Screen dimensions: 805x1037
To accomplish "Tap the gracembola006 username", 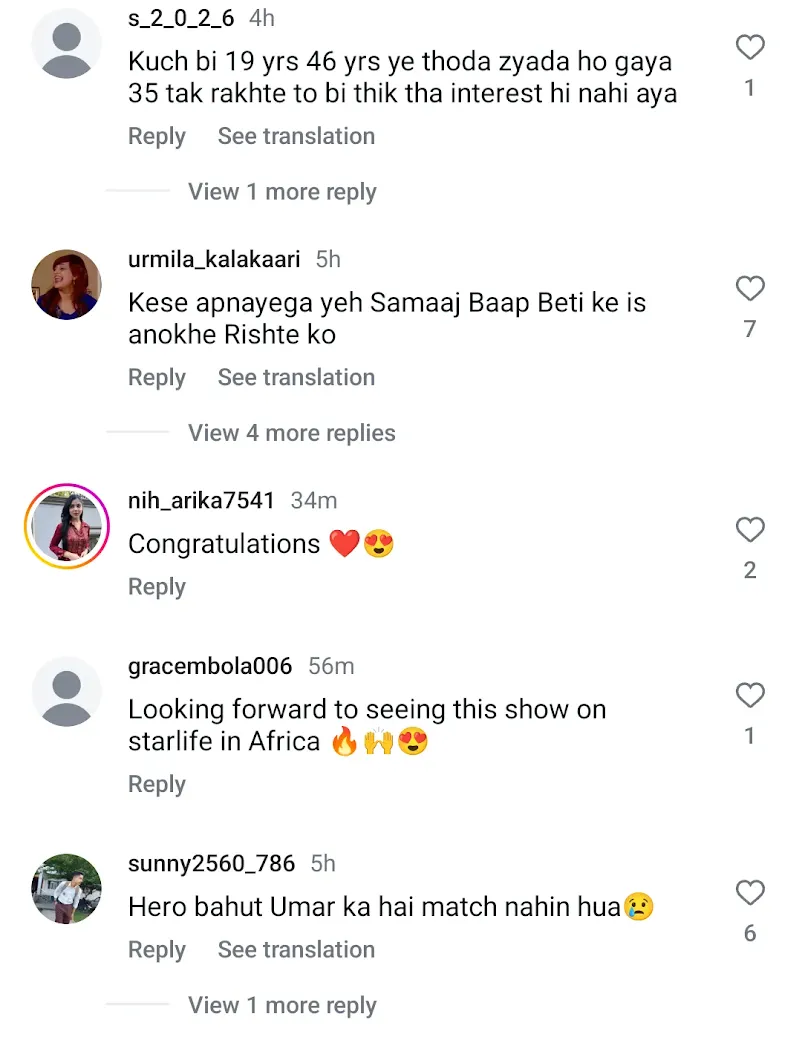I will [x=210, y=666].
